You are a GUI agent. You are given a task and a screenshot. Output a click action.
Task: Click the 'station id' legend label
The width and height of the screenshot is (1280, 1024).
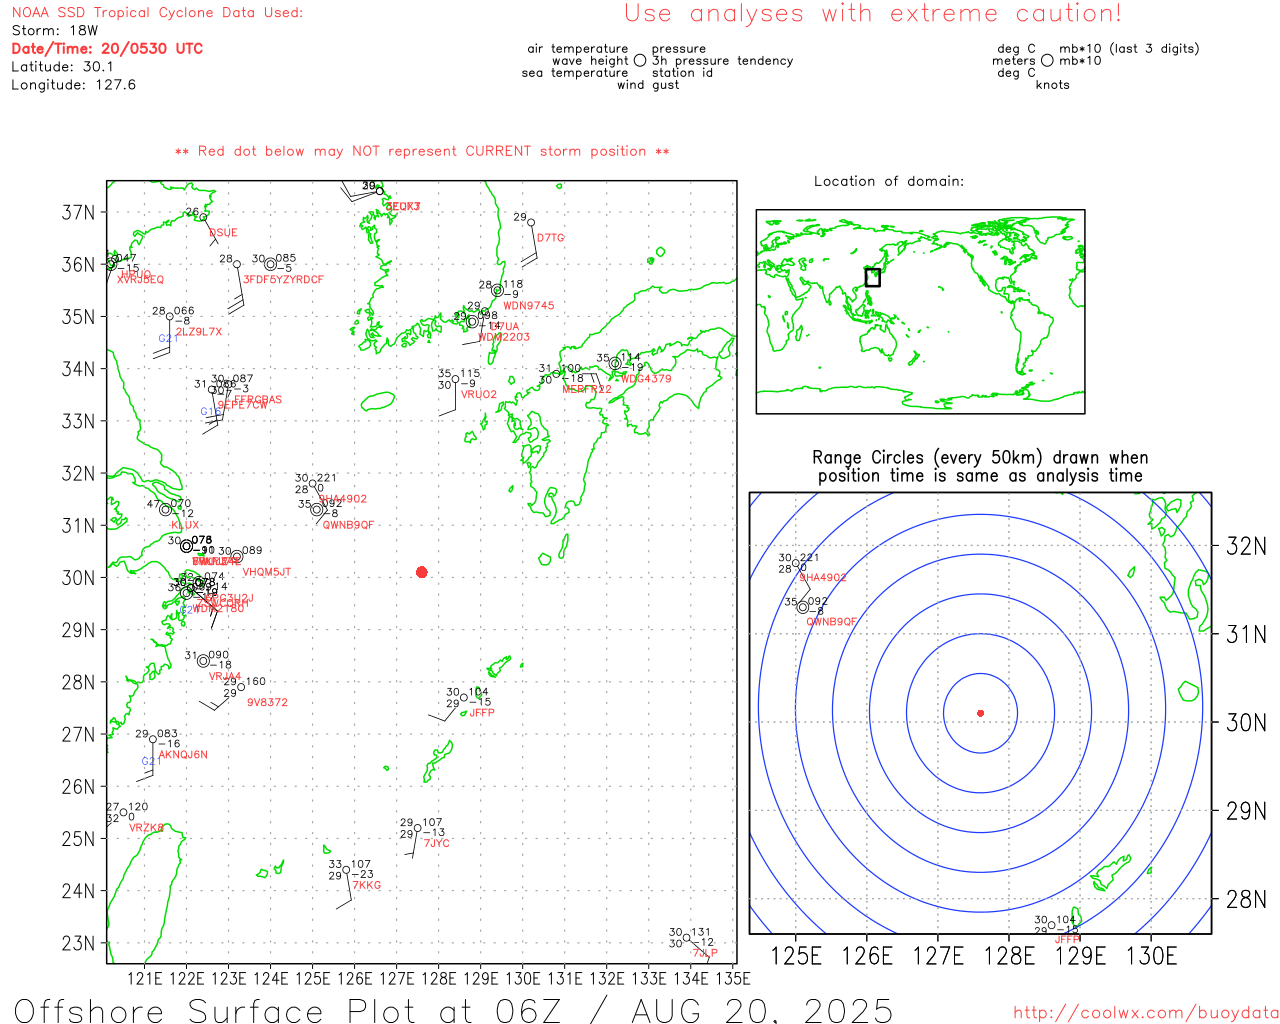pyautogui.click(x=682, y=73)
